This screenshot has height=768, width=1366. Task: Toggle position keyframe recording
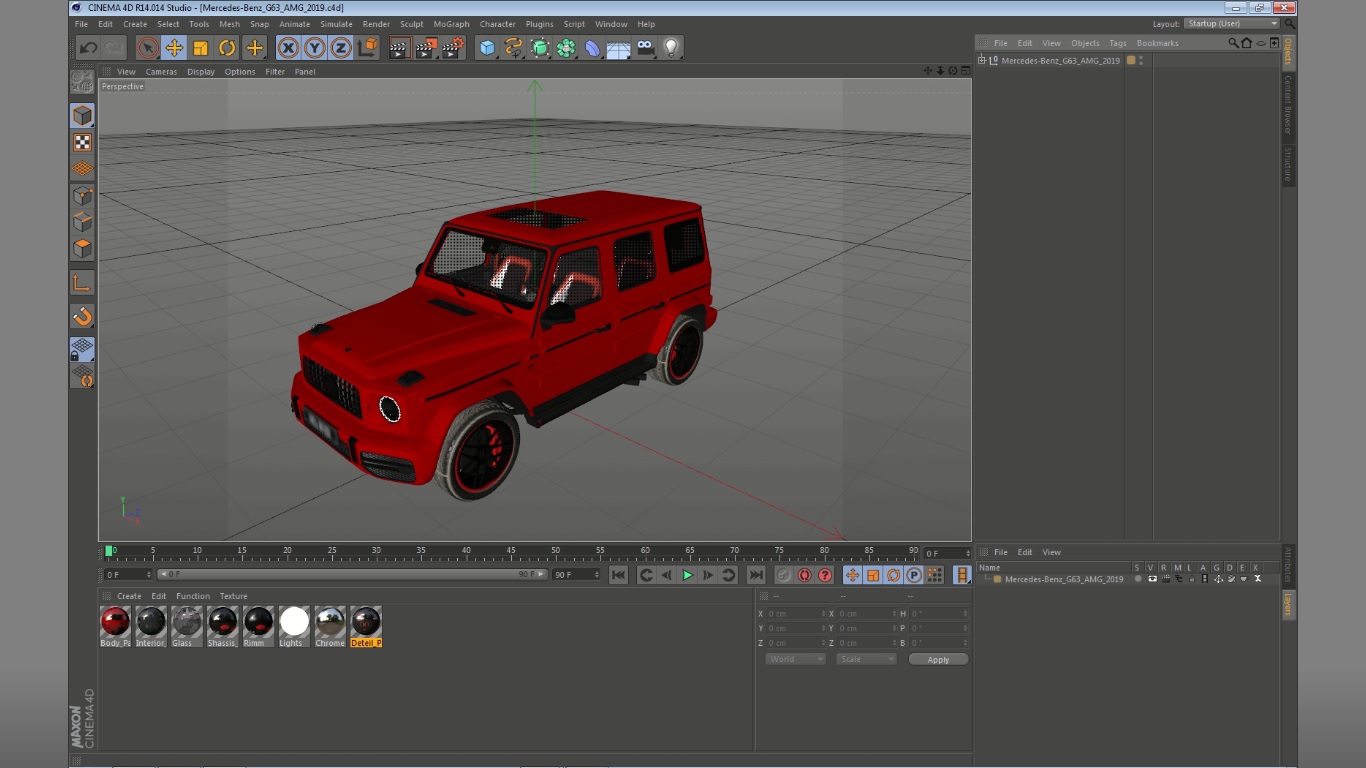click(852, 575)
